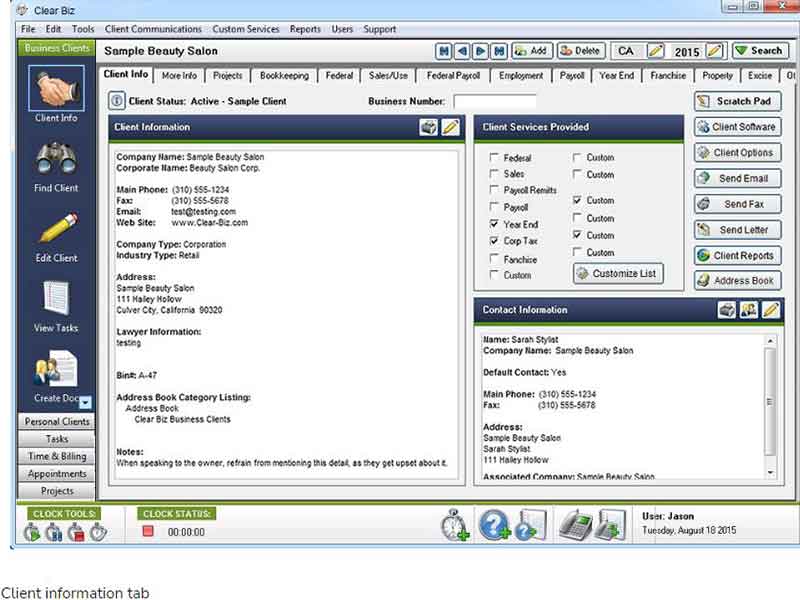Image resolution: width=800 pixels, height=600 pixels.
Task: Click the Client Status info icon
Action: [116, 101]
